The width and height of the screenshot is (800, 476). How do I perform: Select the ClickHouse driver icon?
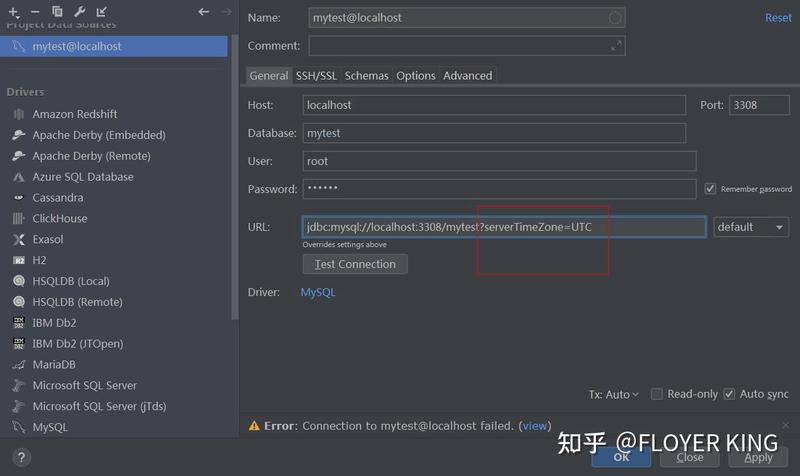[x=19, y=218]
